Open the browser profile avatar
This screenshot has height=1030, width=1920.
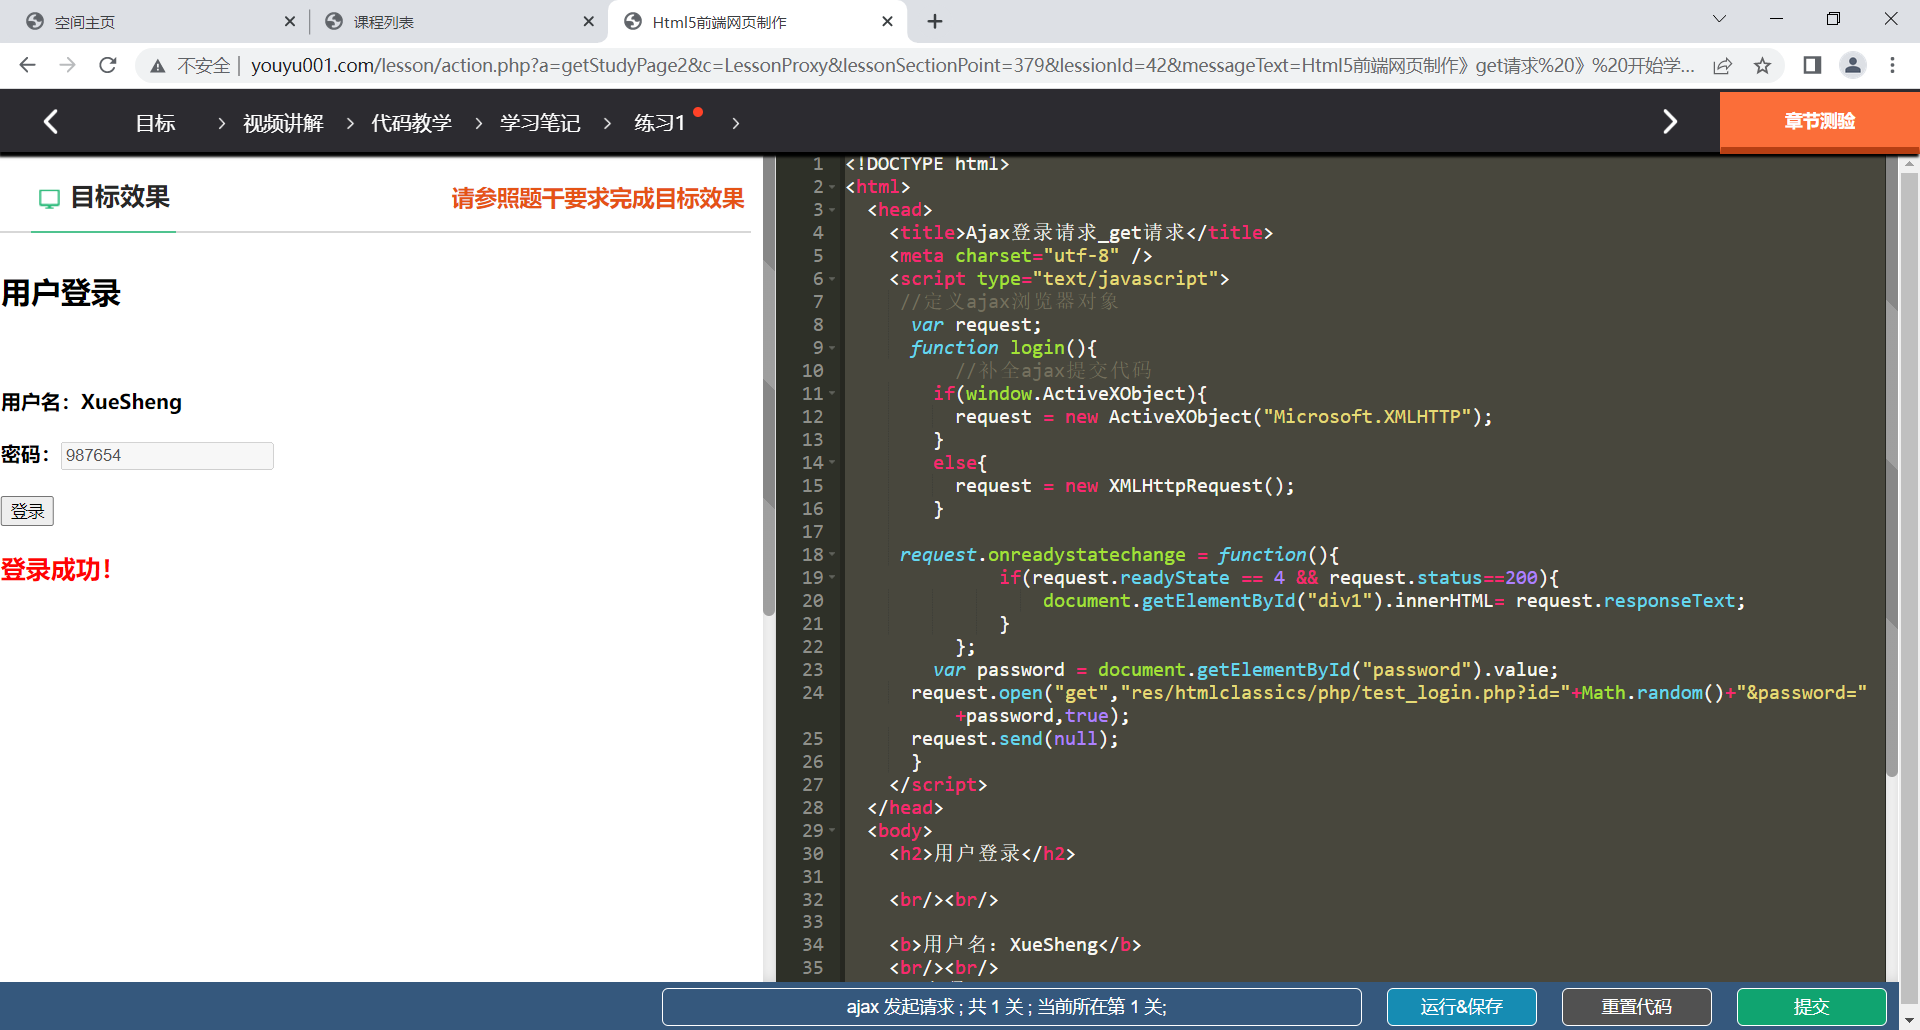click(x=1853, y=65)
